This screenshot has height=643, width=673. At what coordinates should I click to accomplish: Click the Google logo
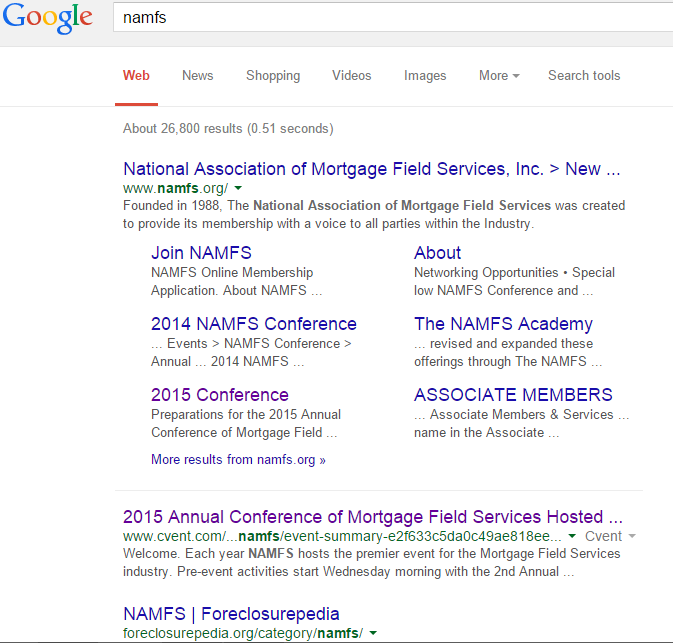pos(47,18)
